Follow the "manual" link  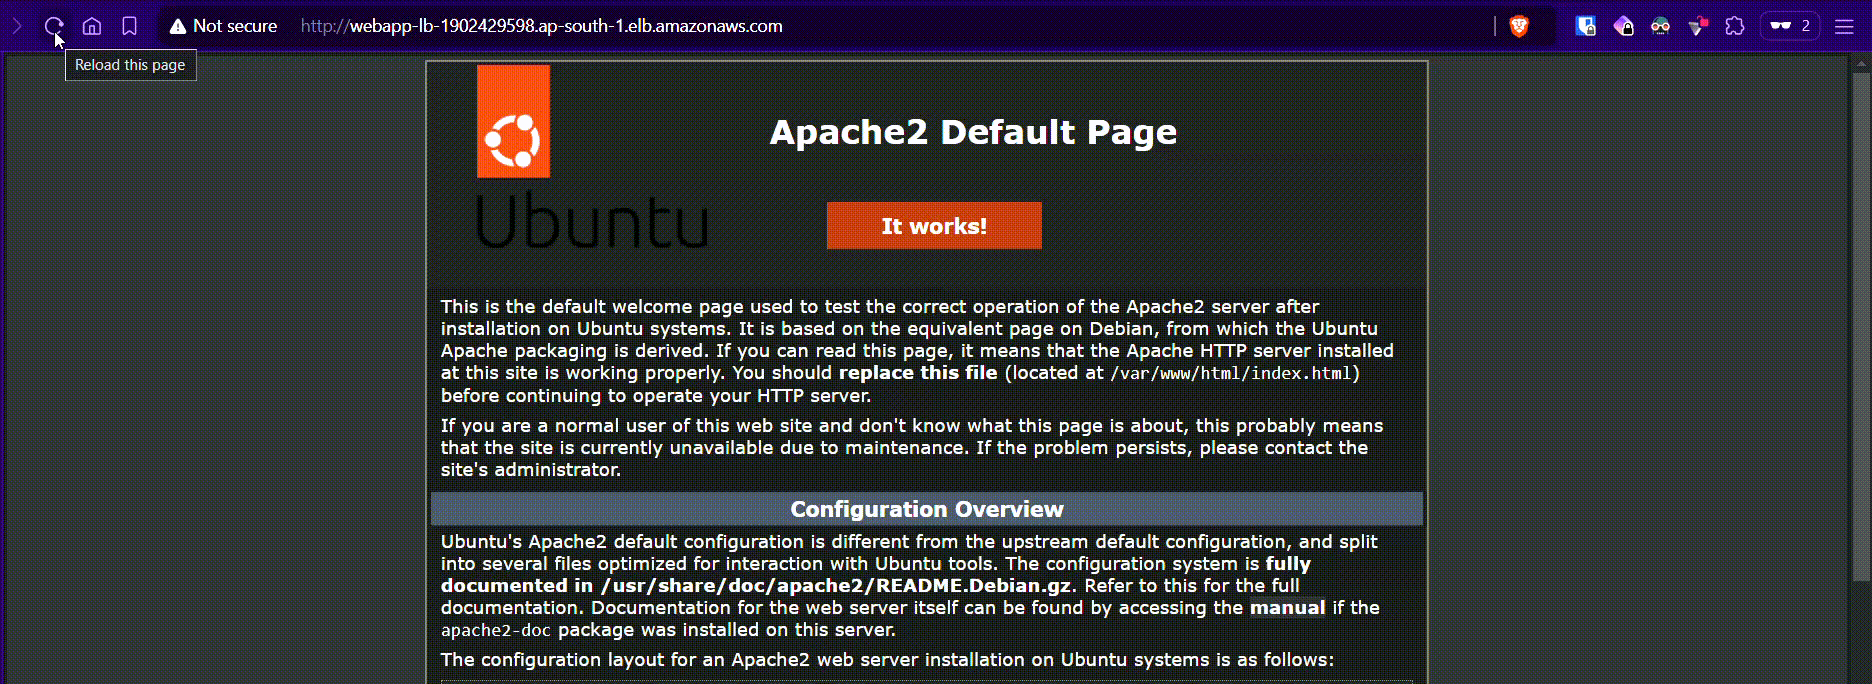click(1287, 608)
